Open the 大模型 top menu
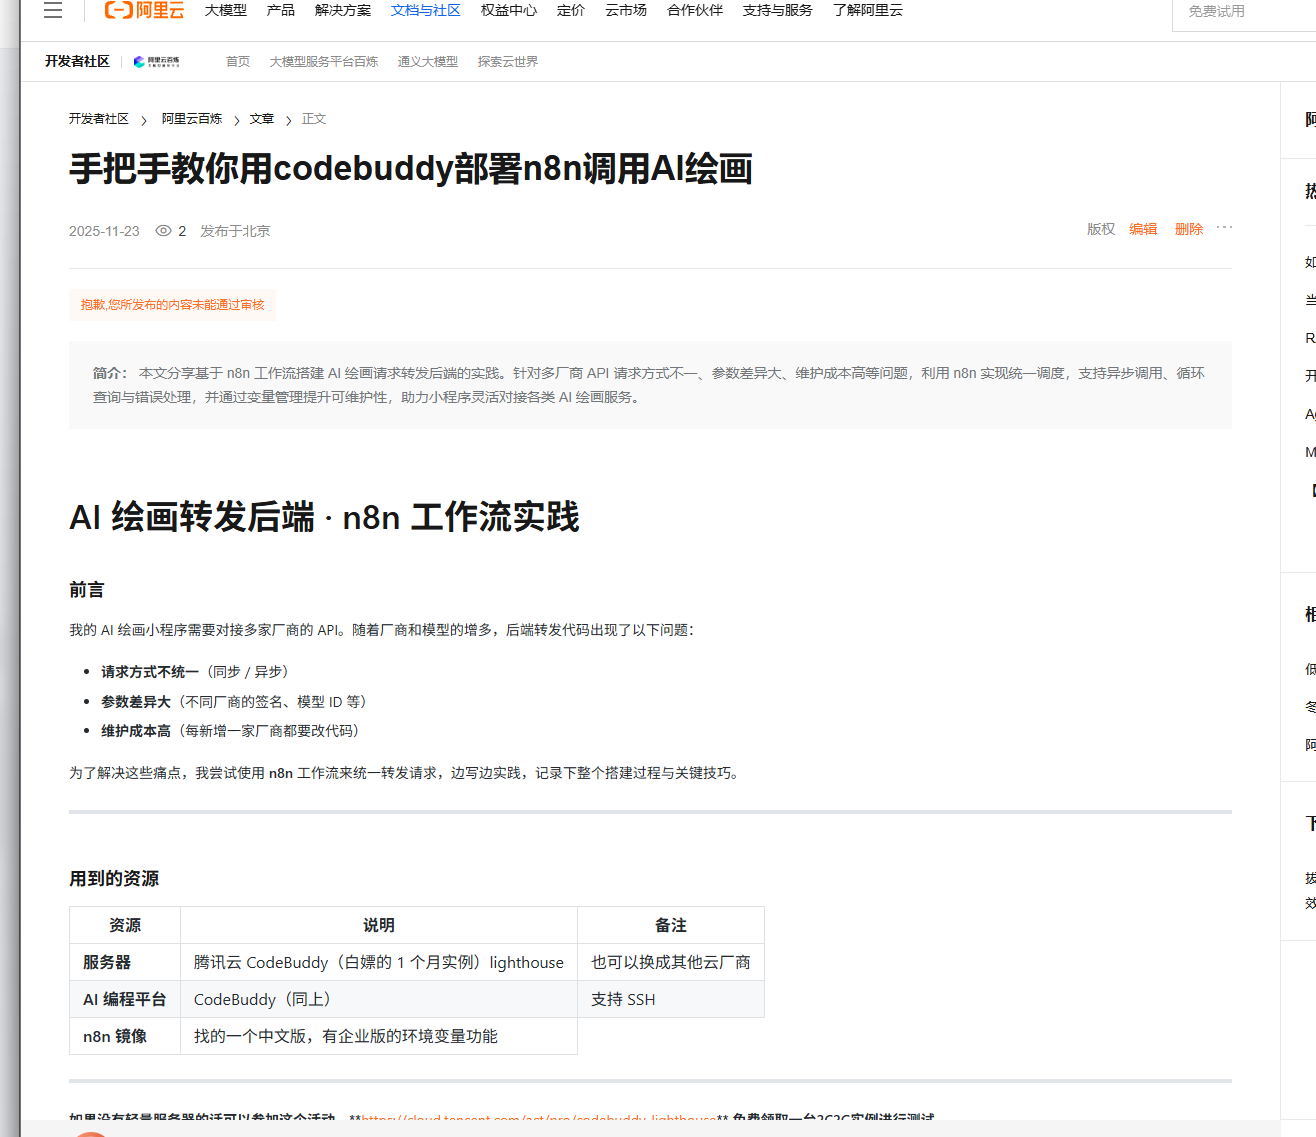Screen dimensions: 1316x1137 pos(226,11)
